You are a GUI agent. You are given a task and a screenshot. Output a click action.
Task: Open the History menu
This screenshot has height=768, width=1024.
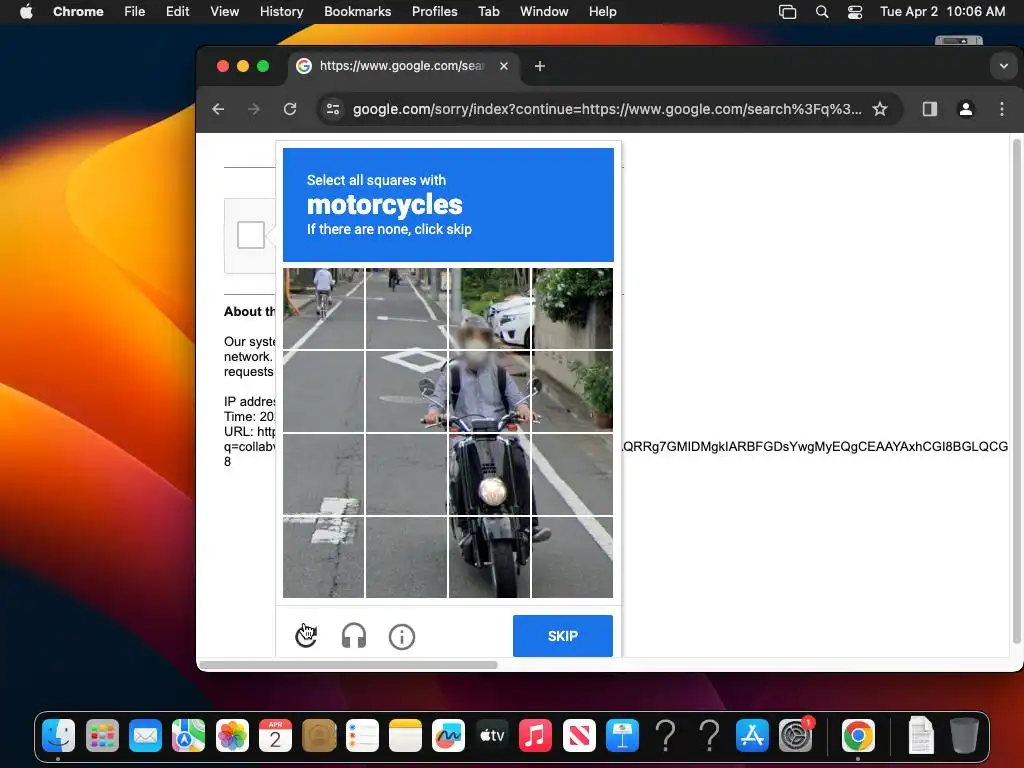[281, 11]
